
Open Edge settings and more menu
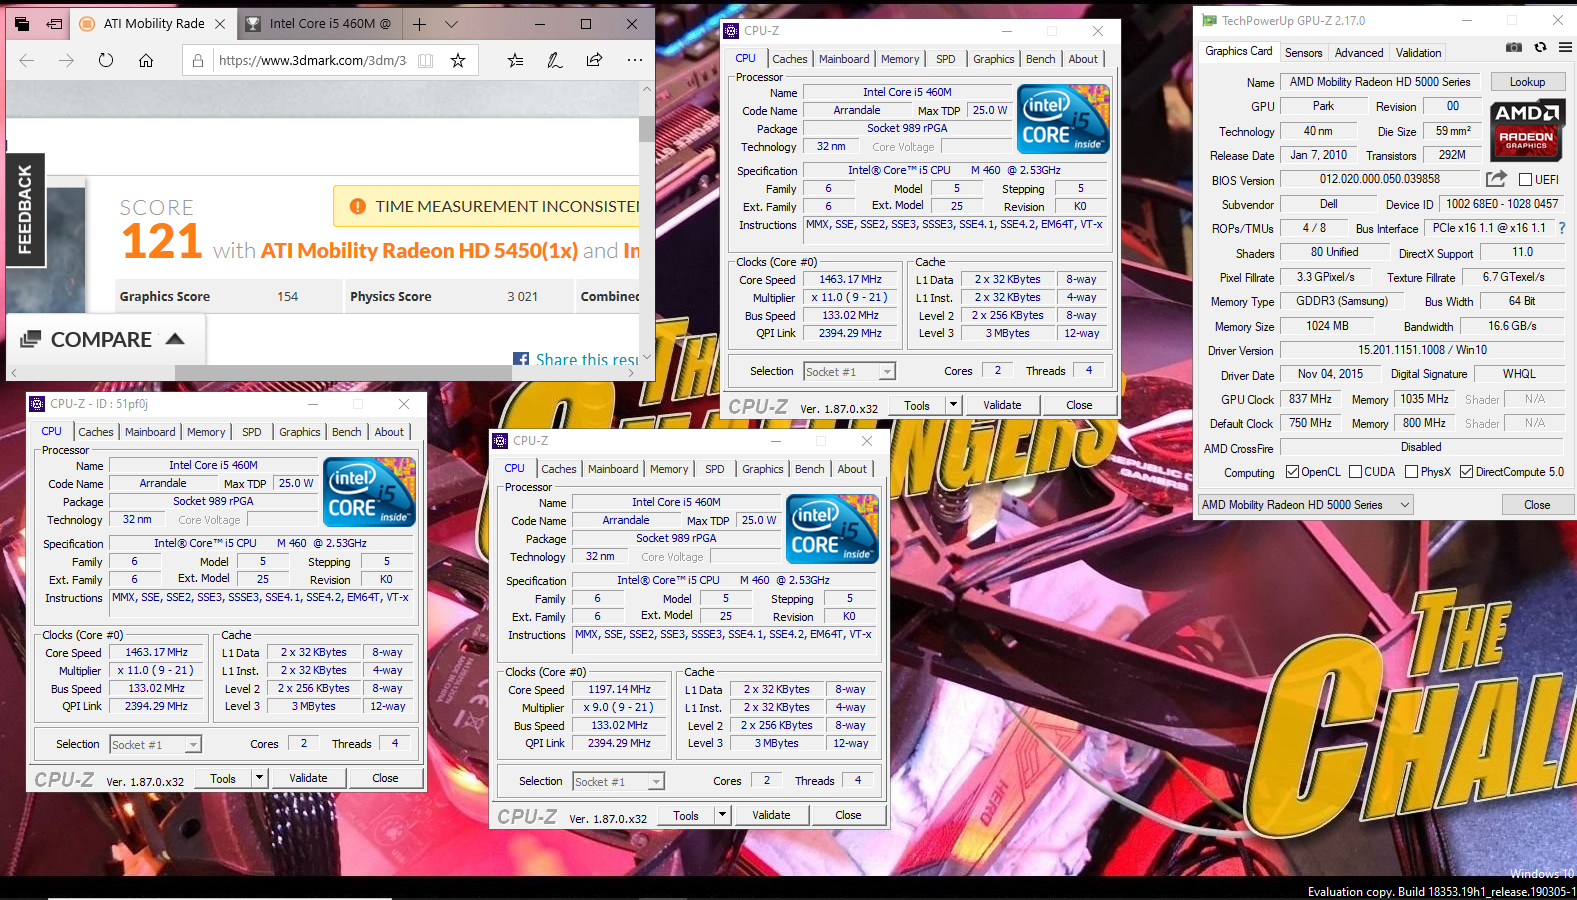635,60
